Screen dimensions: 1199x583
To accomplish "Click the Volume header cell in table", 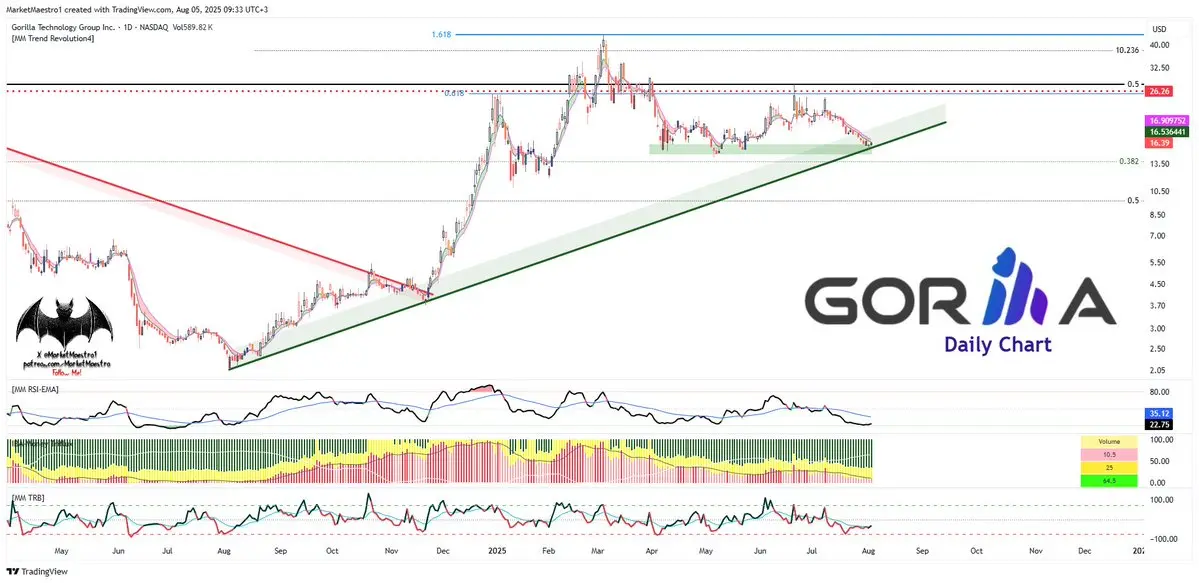I will [x=1109, y=441].
